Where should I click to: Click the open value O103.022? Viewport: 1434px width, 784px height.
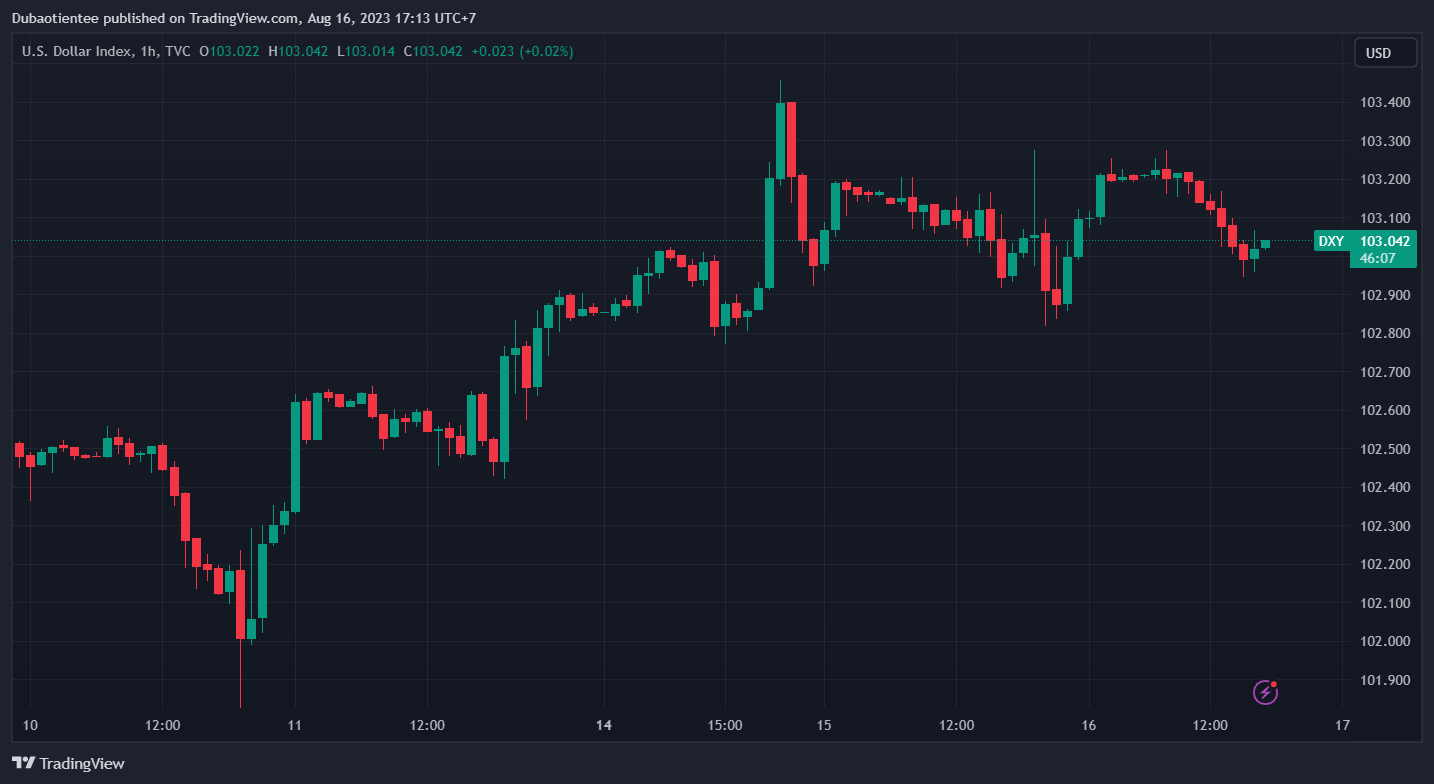[x=229, y=51]
